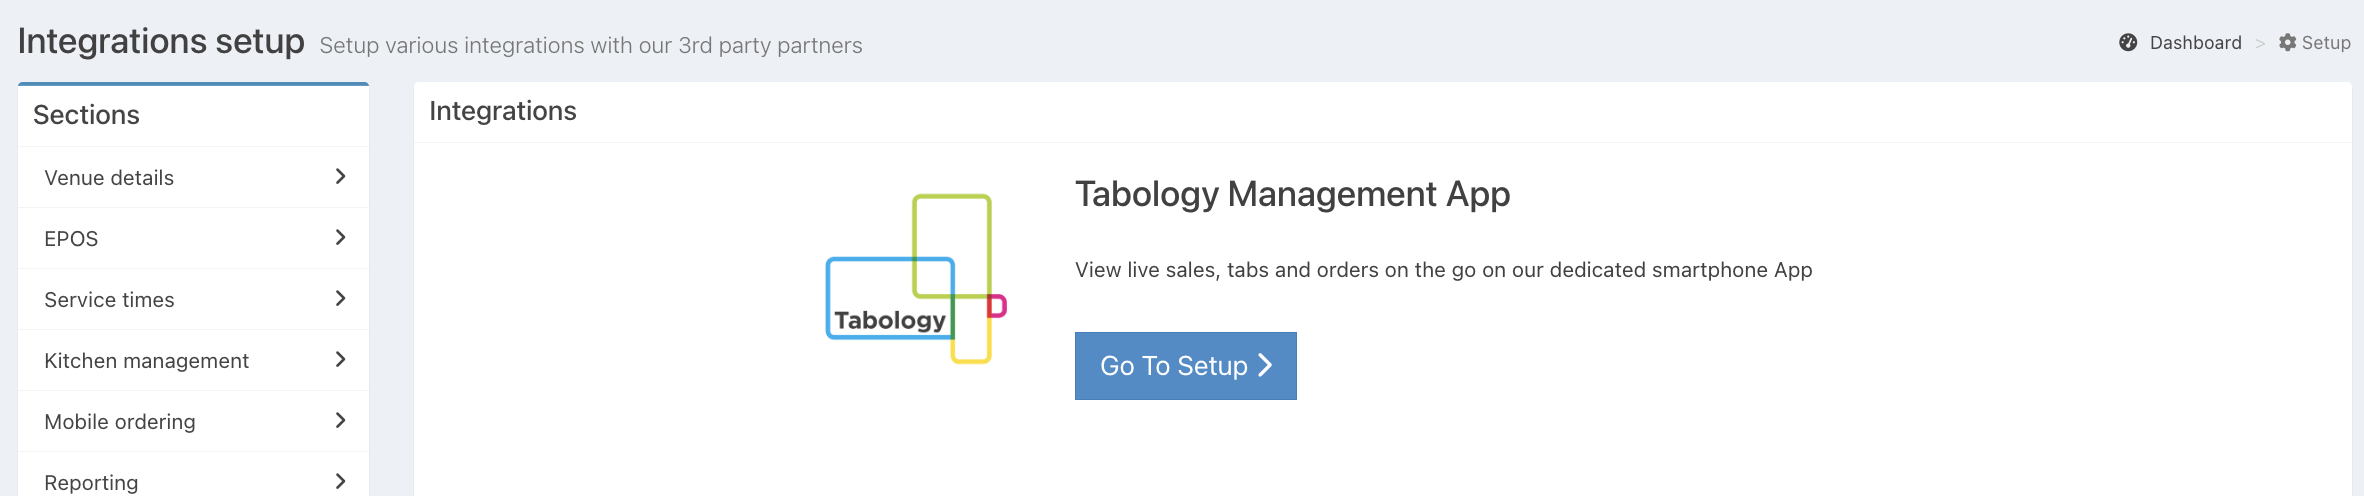Click the arrow icon on Go To Setup
Screen dimensions: 2364x496
point(1265,366)
